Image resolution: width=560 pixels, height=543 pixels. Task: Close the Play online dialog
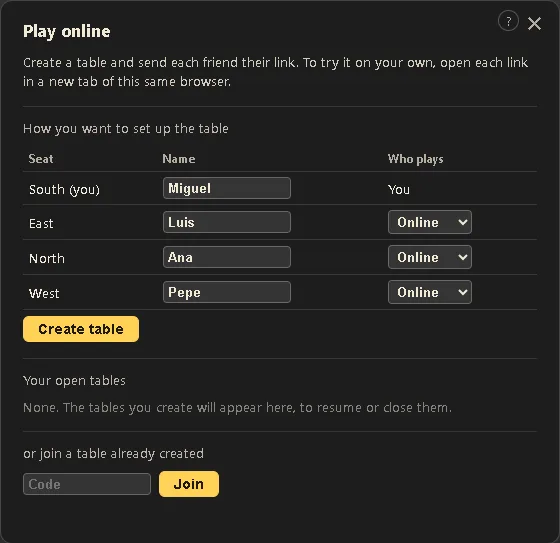point(534,24)
